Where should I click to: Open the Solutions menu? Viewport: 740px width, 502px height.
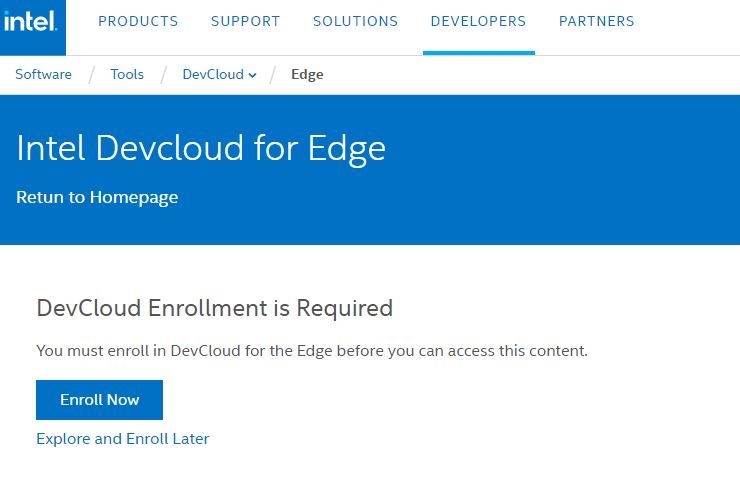click(x=355, y=21)
